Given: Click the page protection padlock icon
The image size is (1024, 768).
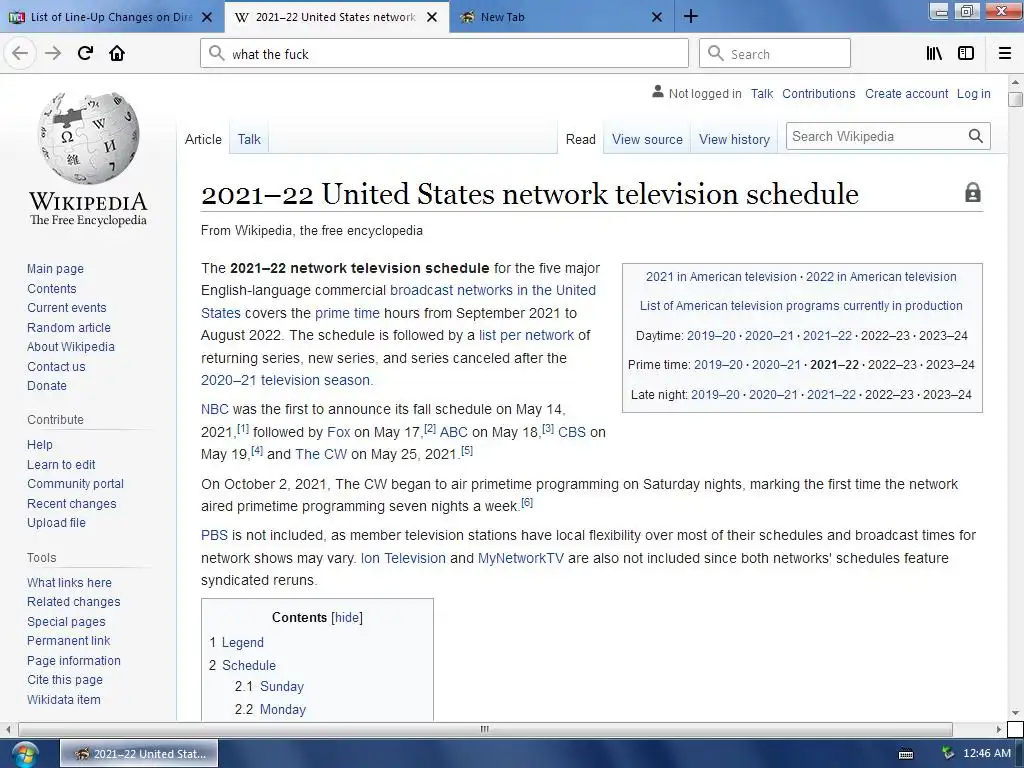Looking at the screenshot, I should (973, 193).
